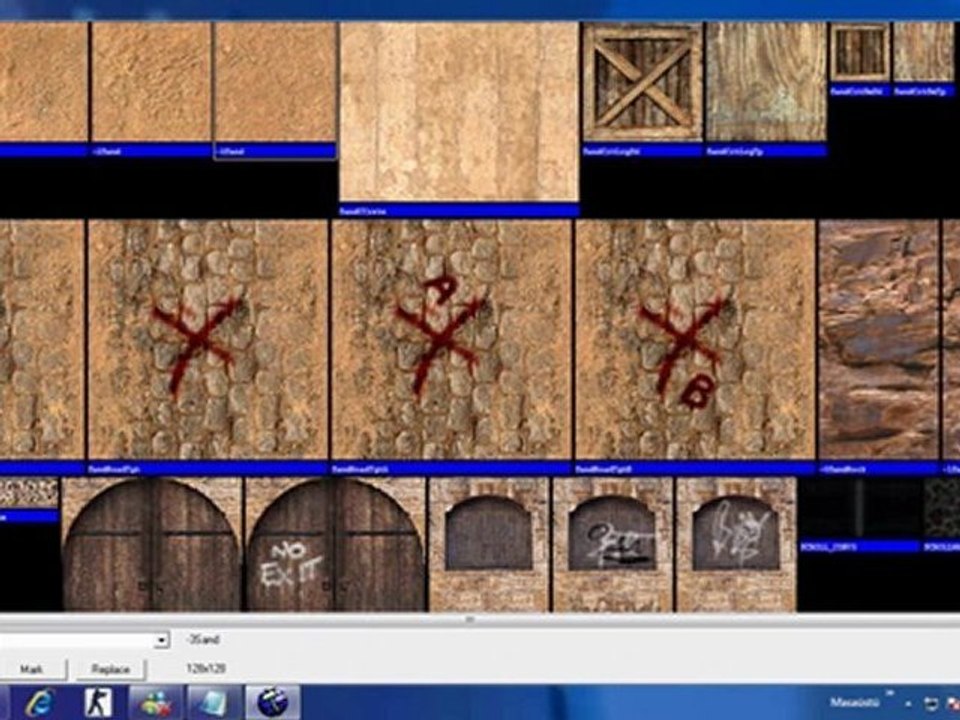
Task: Select the small wooden crate texture
Action: click(860, 53)
